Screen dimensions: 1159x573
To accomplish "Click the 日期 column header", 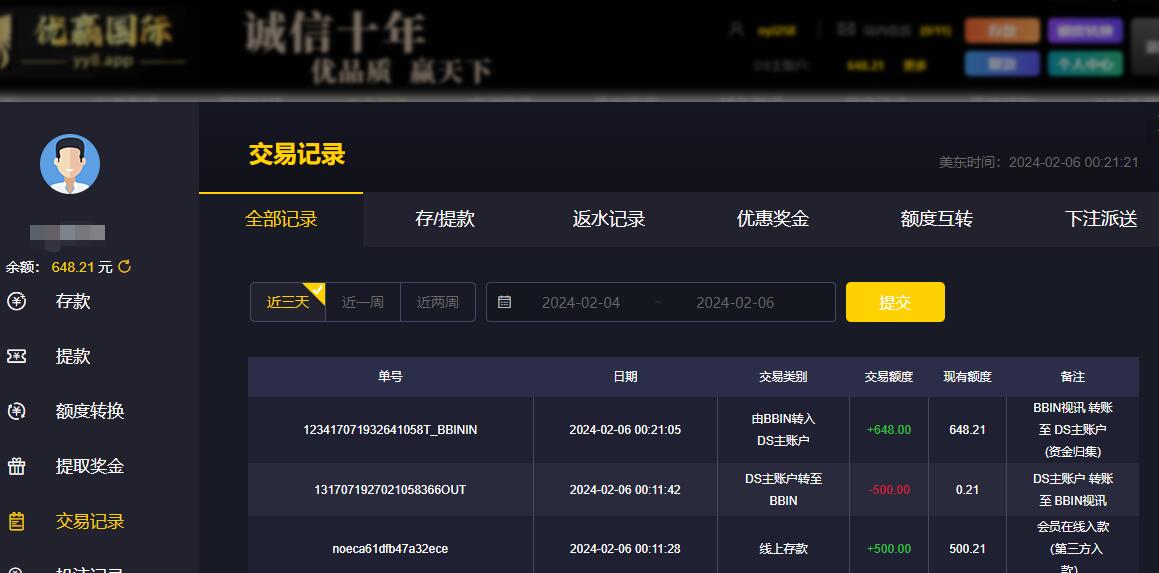I will tap(625, 376).
